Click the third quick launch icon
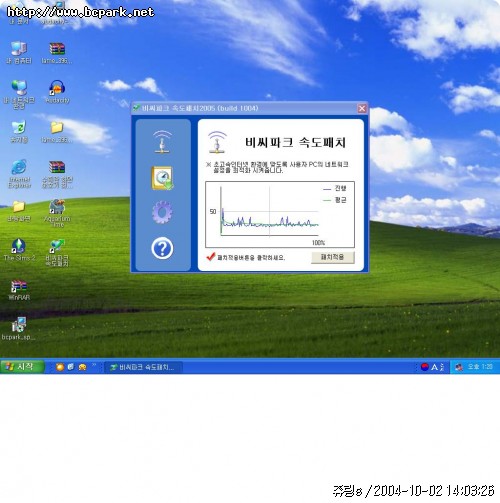Screen dimensions: 500x503 [82, 367]
